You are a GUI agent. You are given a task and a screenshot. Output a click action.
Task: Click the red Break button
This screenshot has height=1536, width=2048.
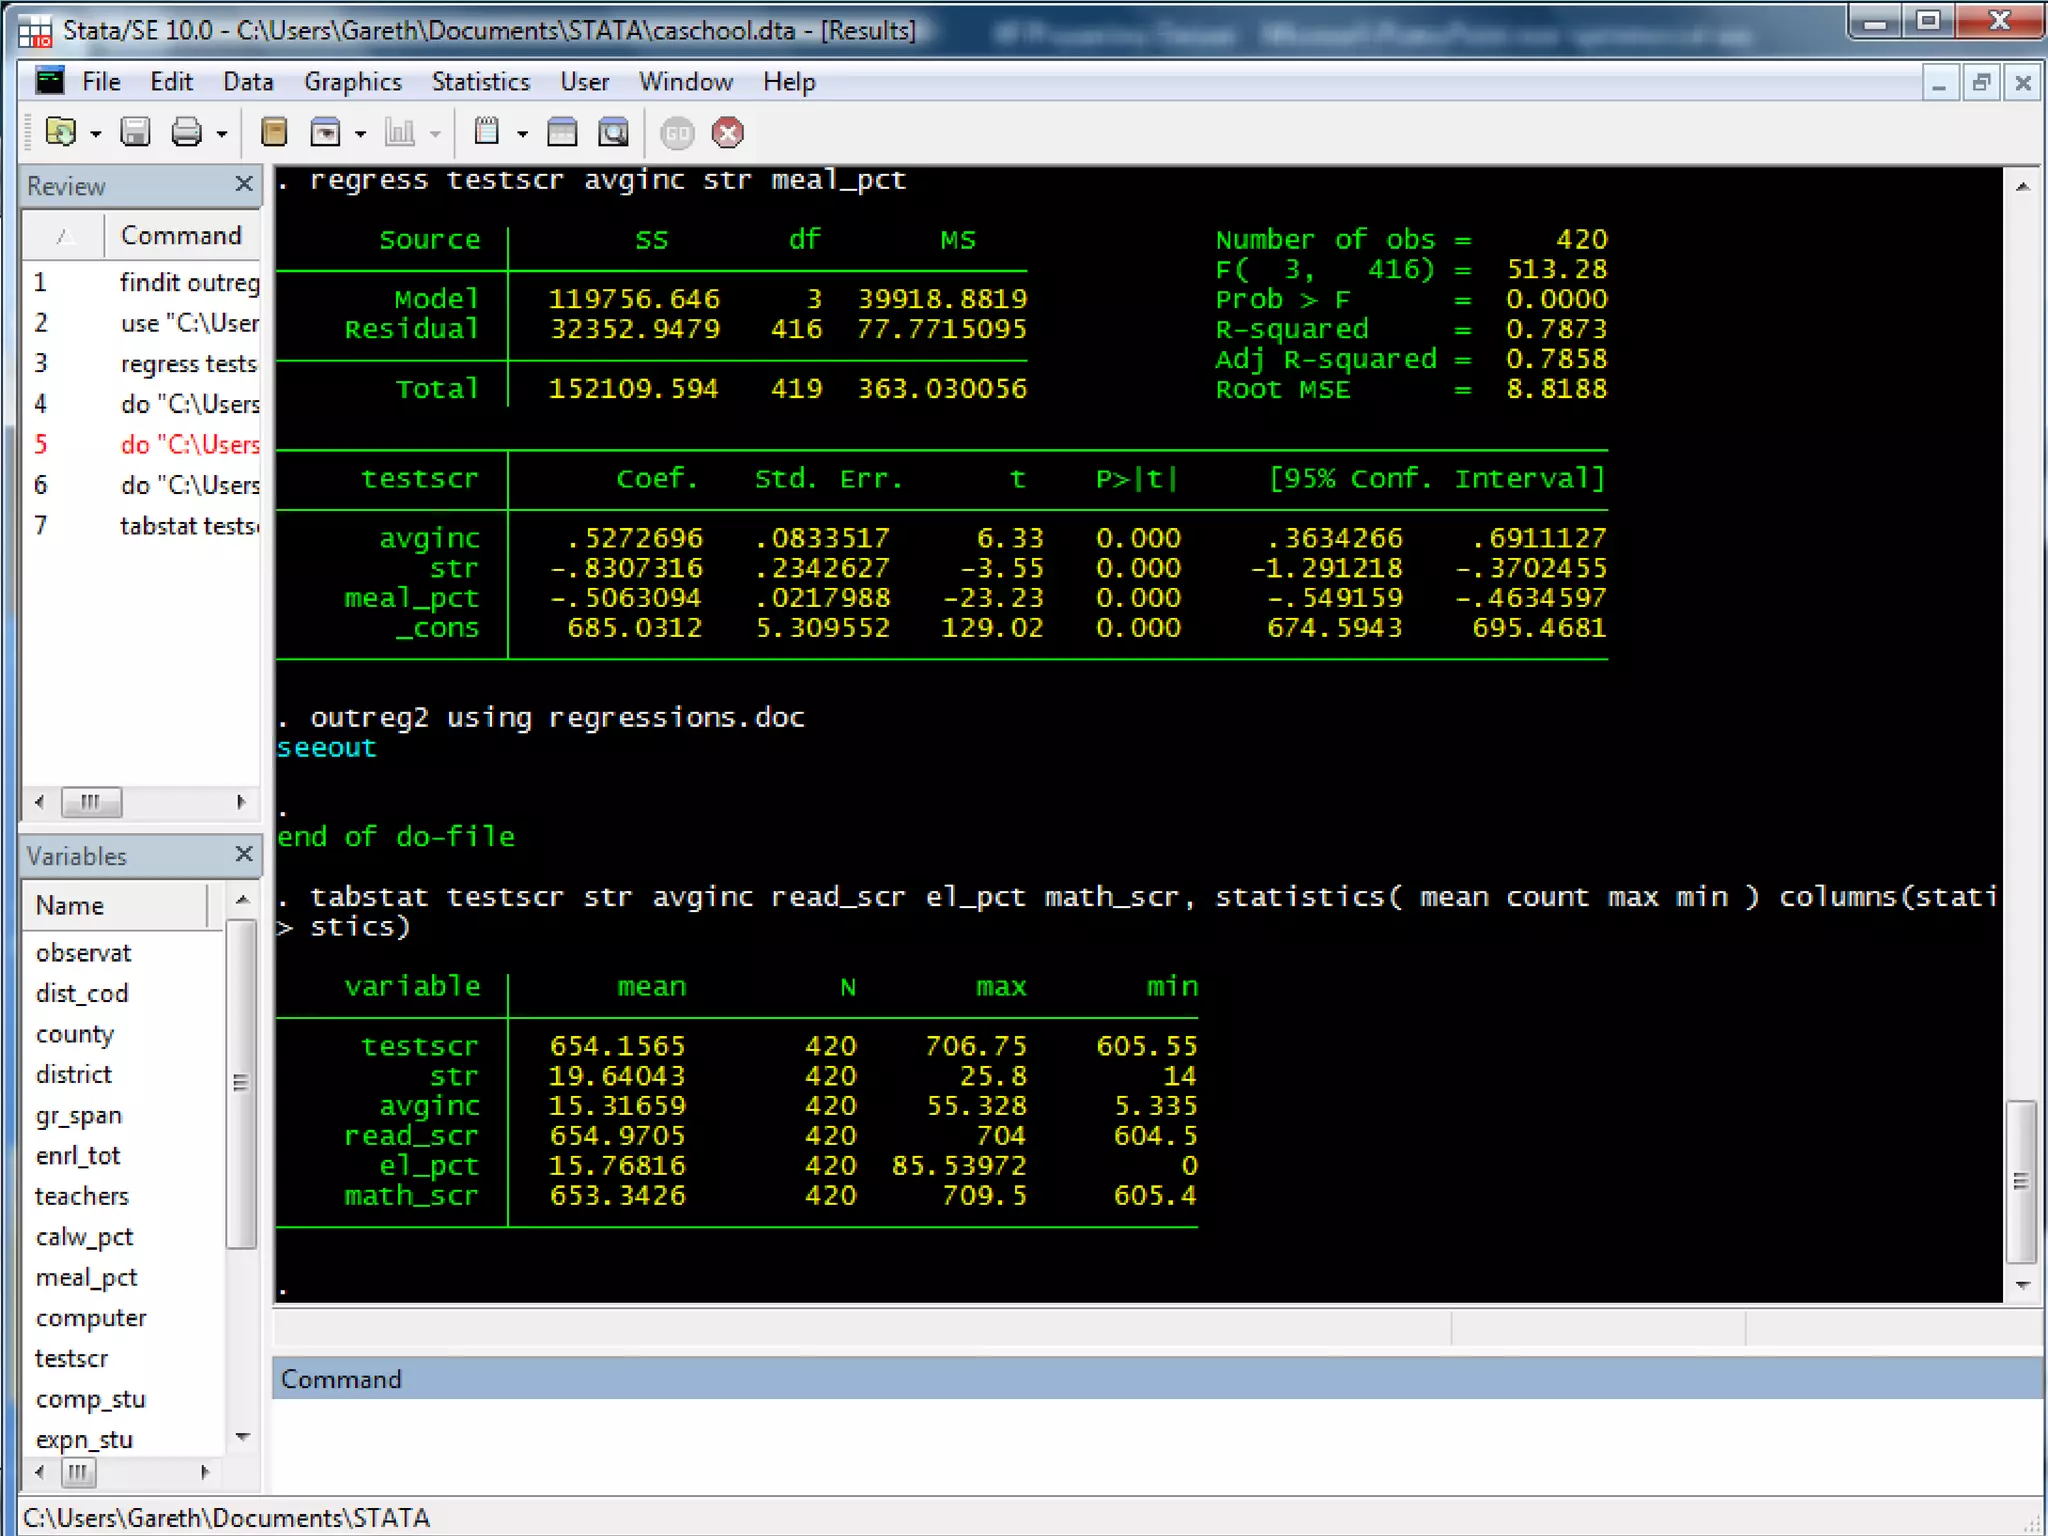728,133
